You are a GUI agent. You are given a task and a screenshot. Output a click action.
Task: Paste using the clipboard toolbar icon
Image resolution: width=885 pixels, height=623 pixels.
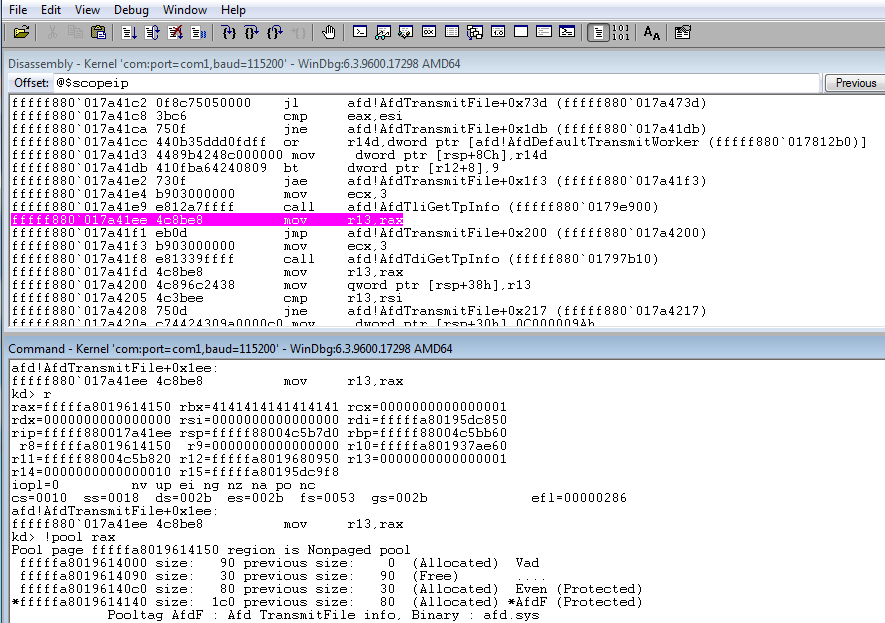[98, 32]
